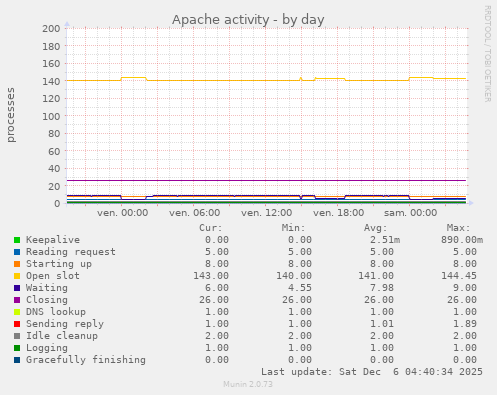
Task: Click the Avg: column header
Action: click(x=376, y=228)
